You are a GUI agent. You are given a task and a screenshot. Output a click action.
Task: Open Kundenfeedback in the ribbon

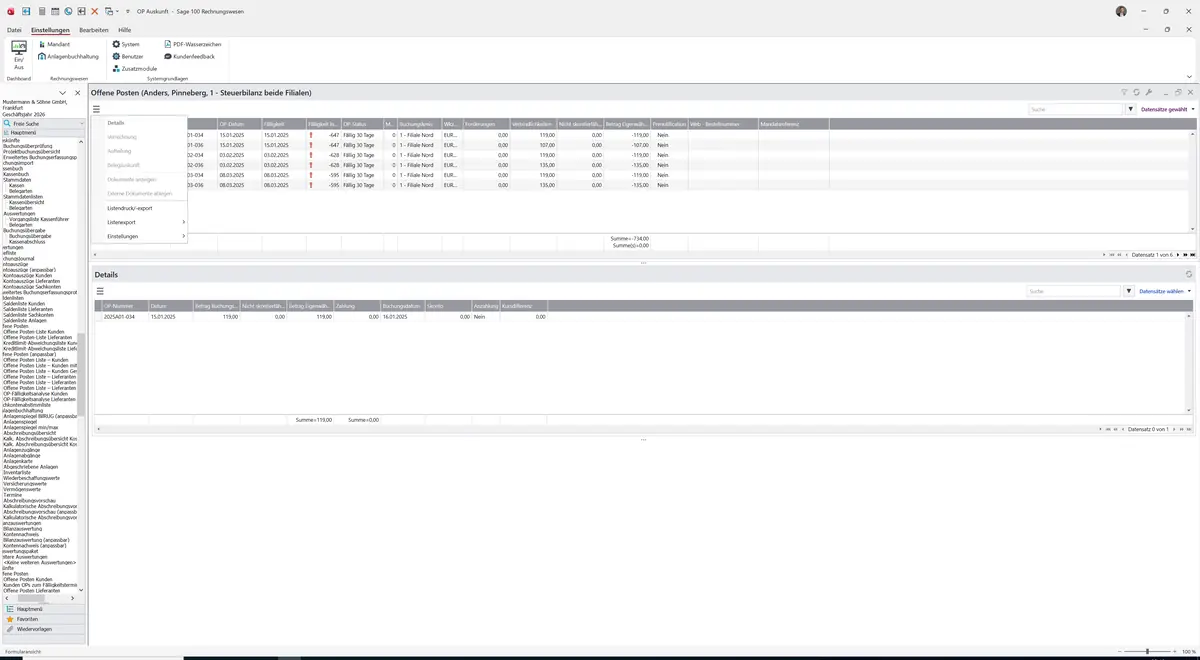pos(189,56)
